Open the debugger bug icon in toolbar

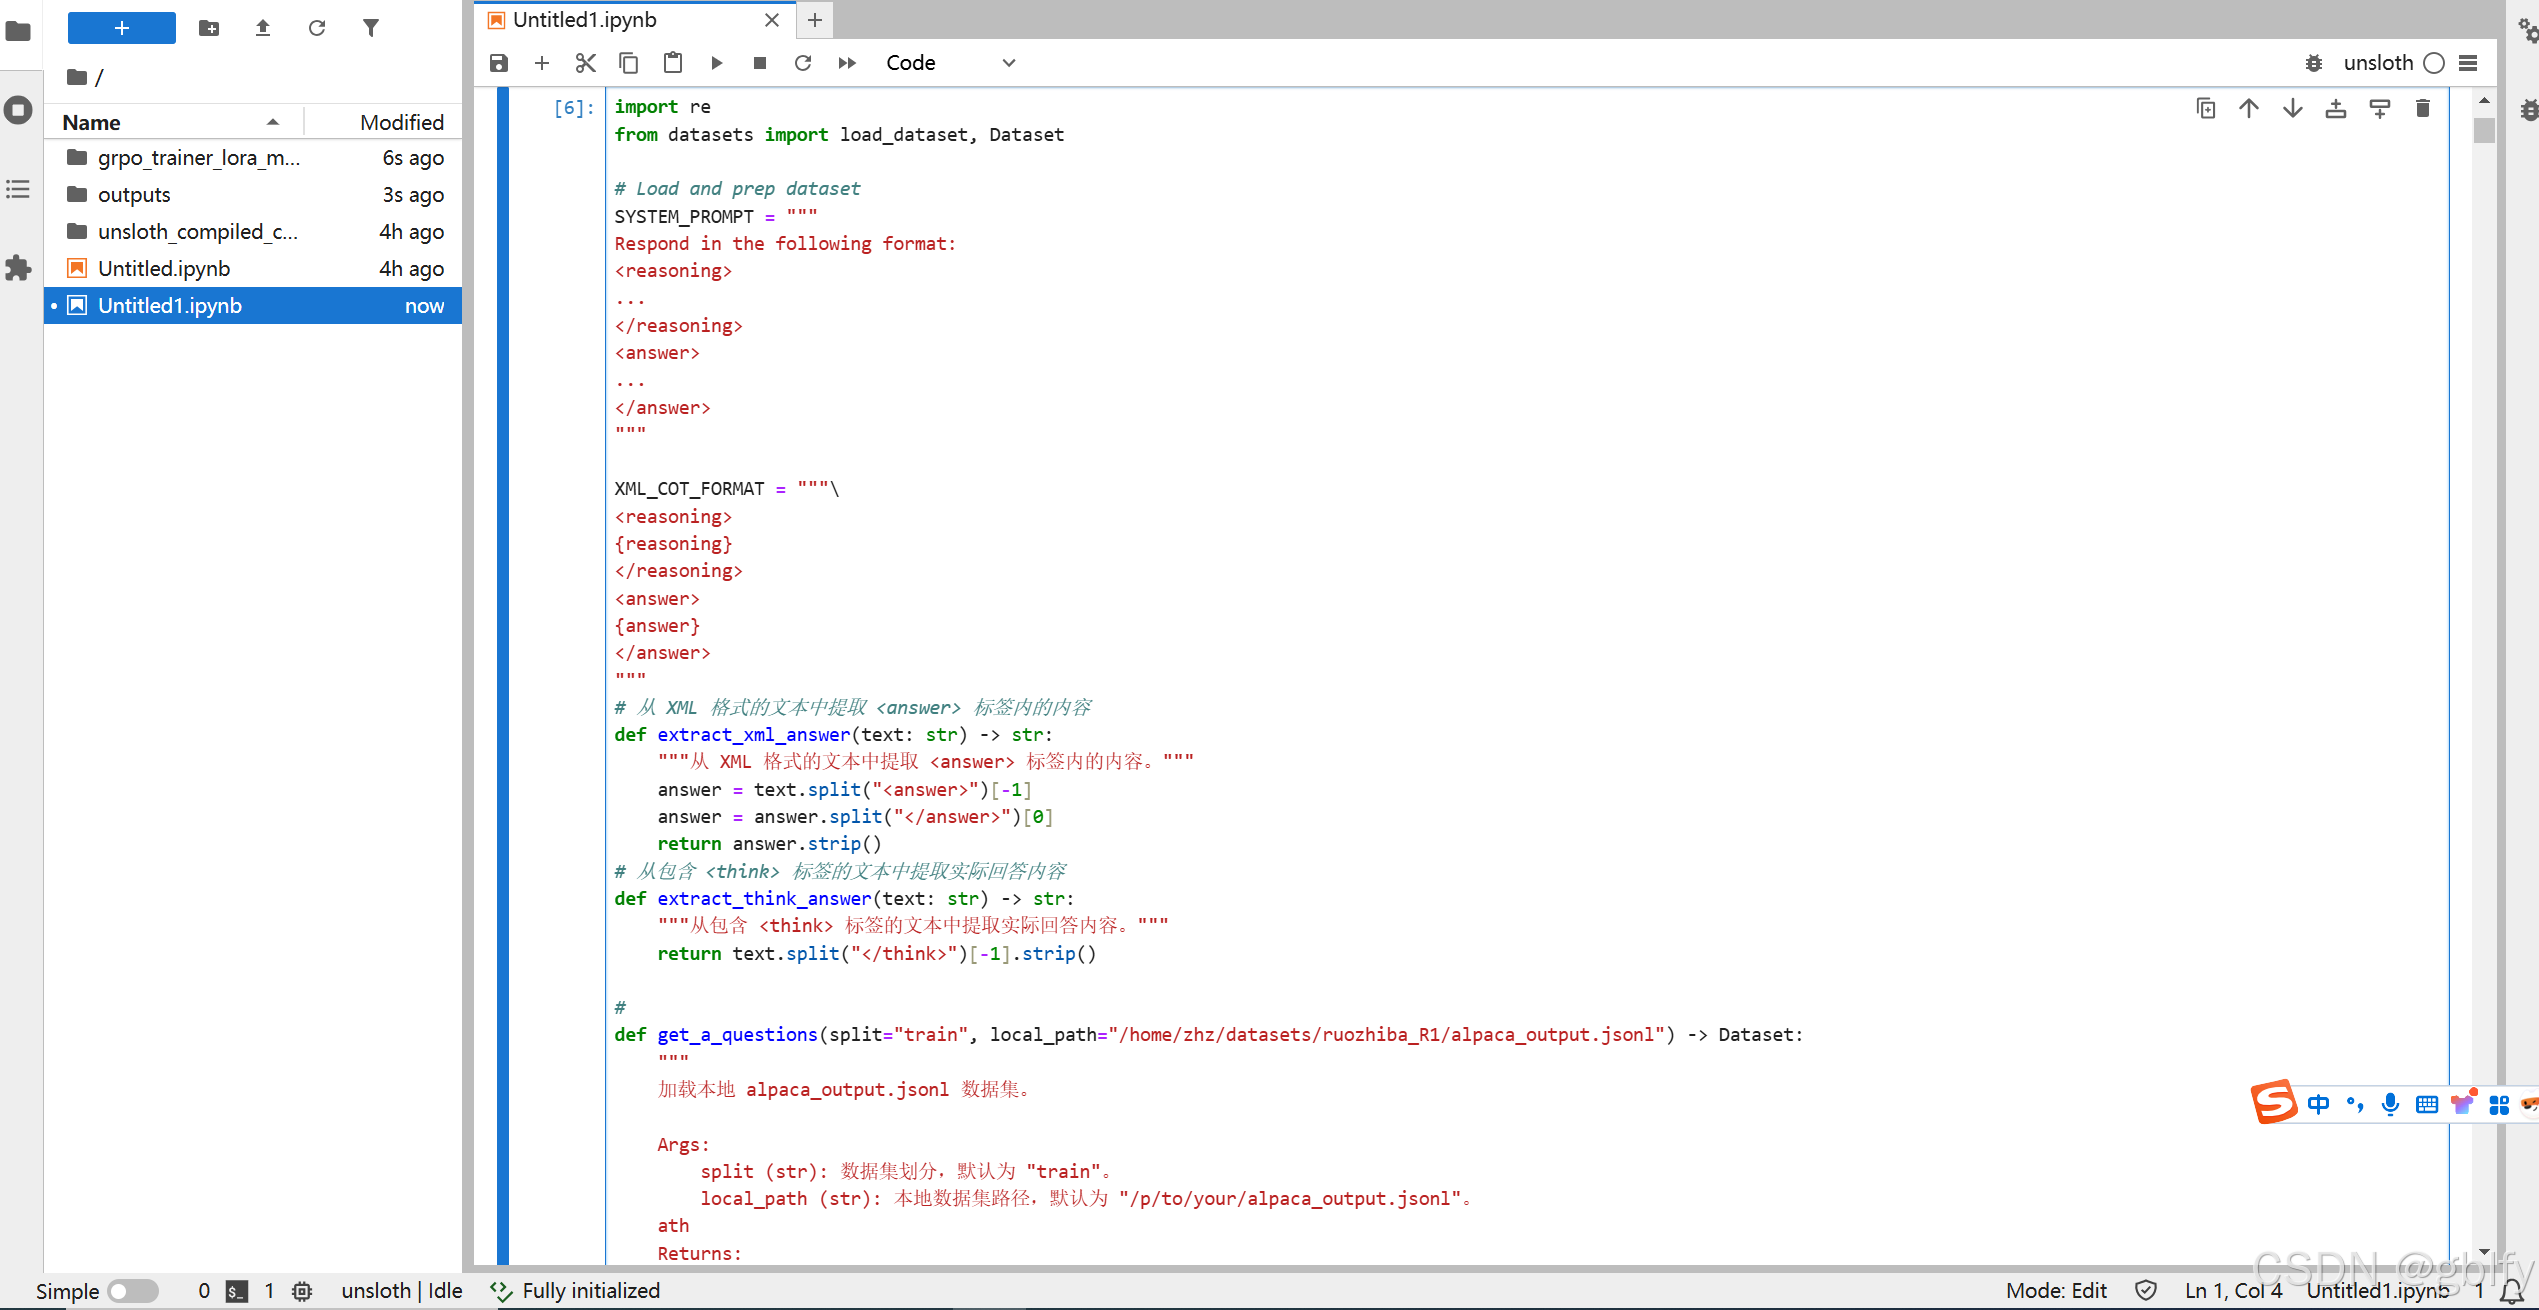tap(2314, 63)
